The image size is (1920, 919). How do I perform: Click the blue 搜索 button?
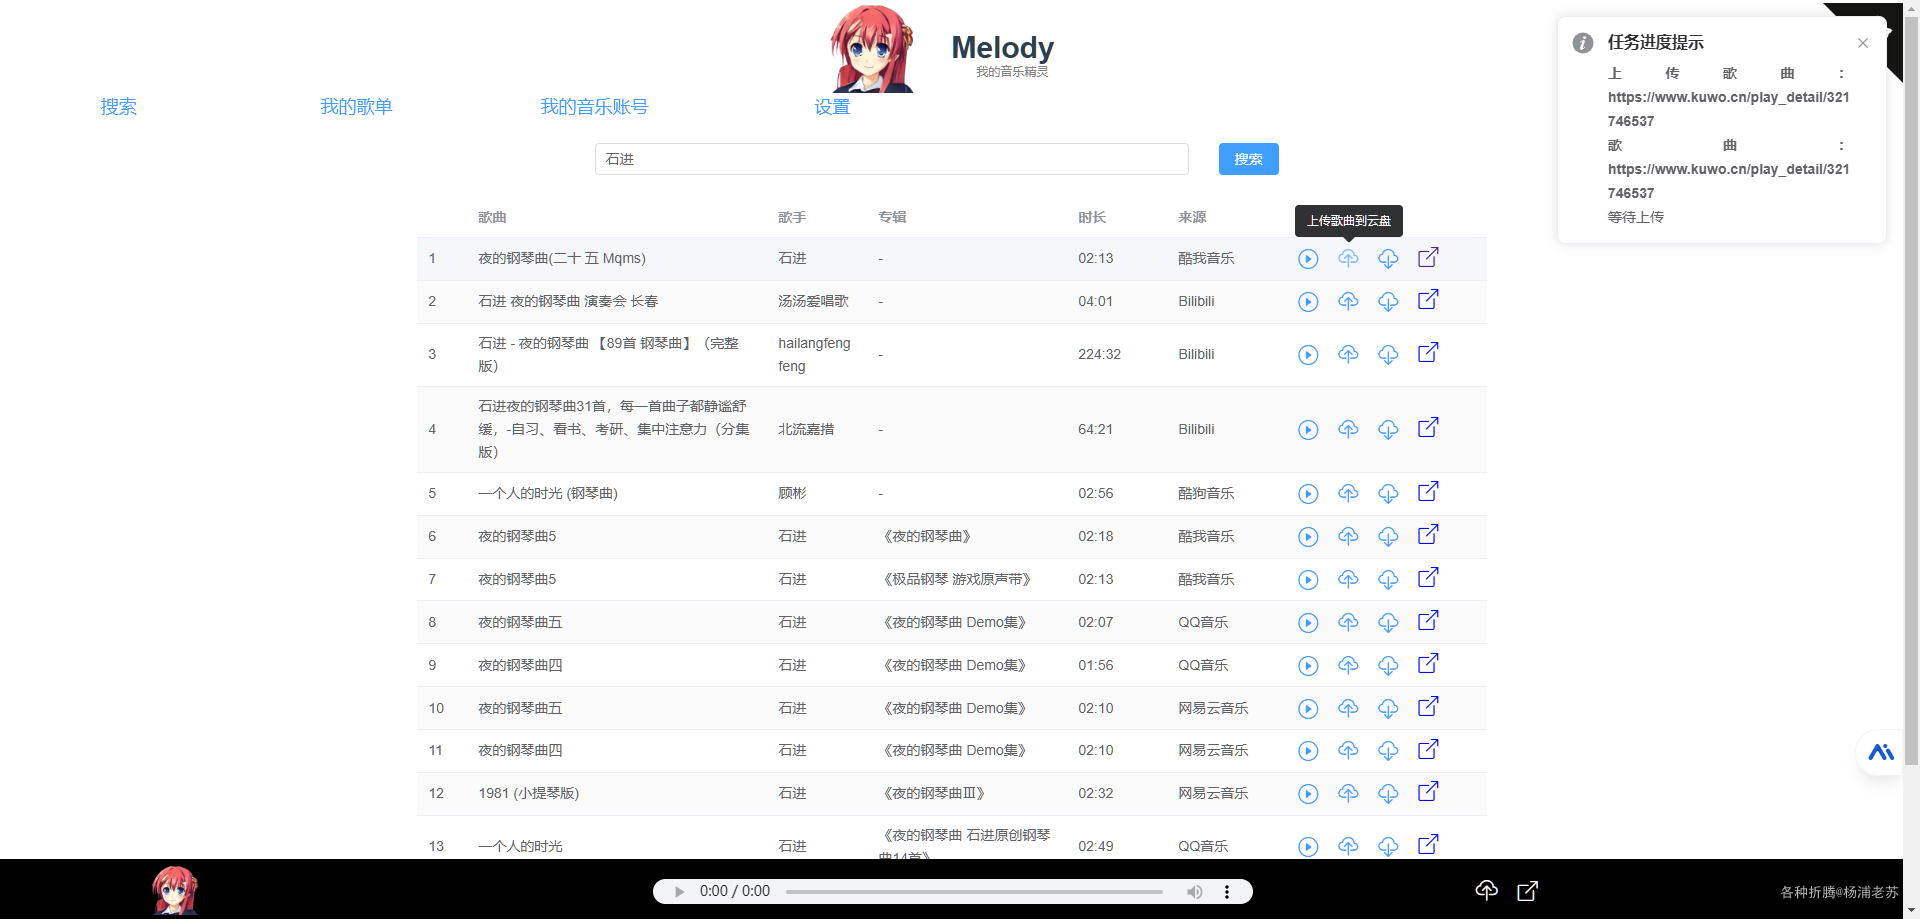pos(1249,159)
